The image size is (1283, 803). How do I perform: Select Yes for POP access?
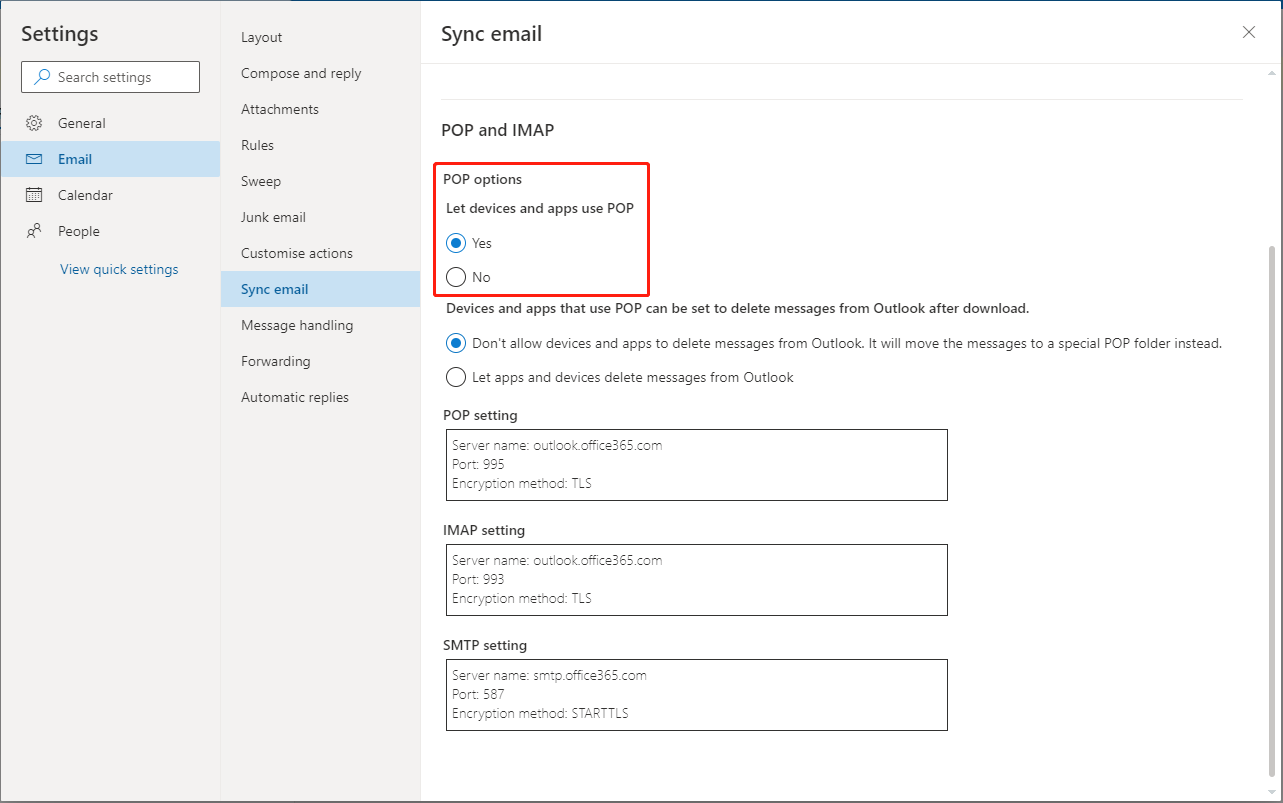[456, 243]
